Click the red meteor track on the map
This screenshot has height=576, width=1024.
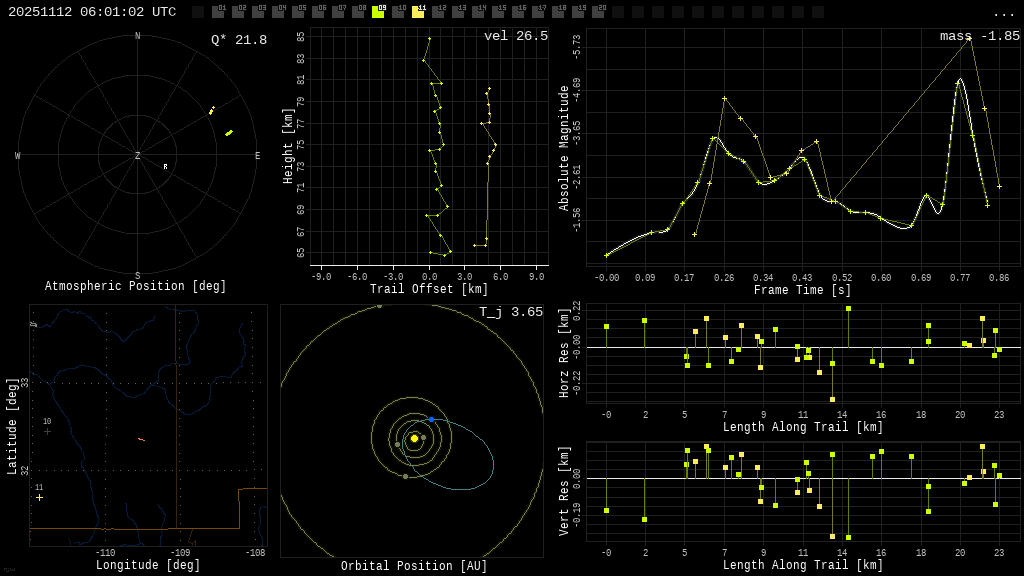click(x=141, y=439)
